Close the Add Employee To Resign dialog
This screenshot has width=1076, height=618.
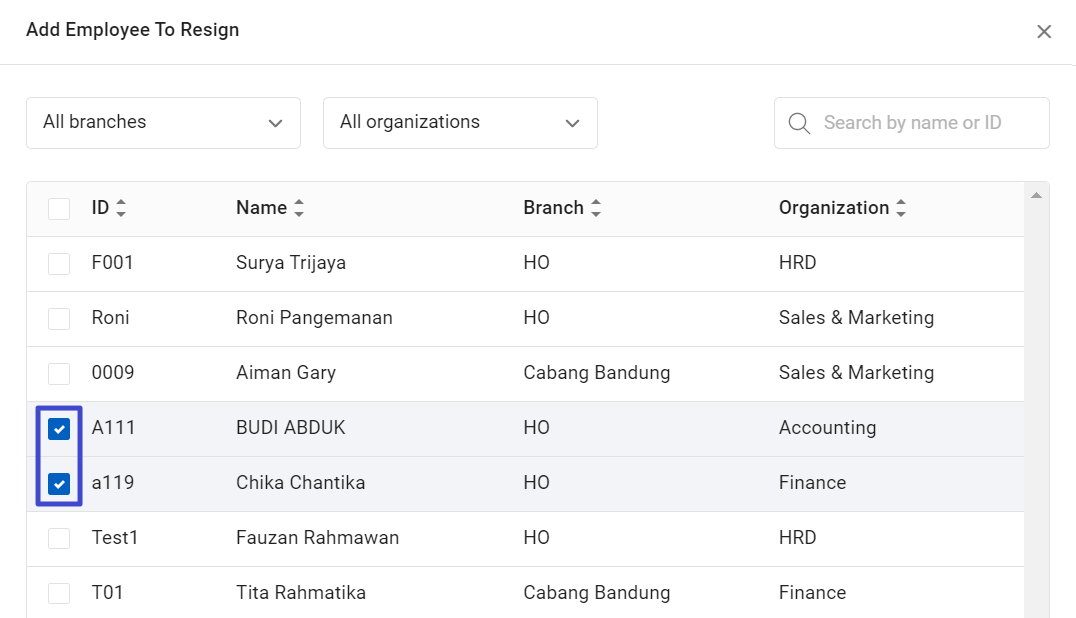(1044, 32)
